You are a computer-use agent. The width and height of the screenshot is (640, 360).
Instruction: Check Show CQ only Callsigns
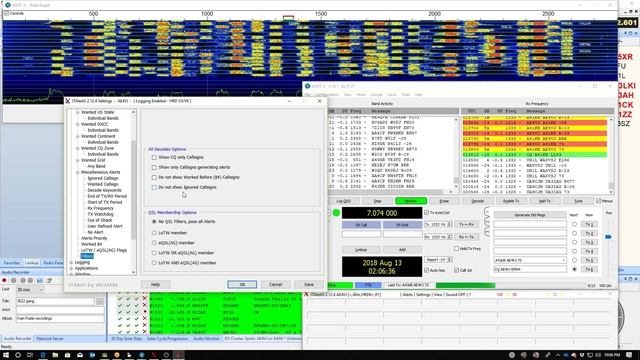[154, 157]
